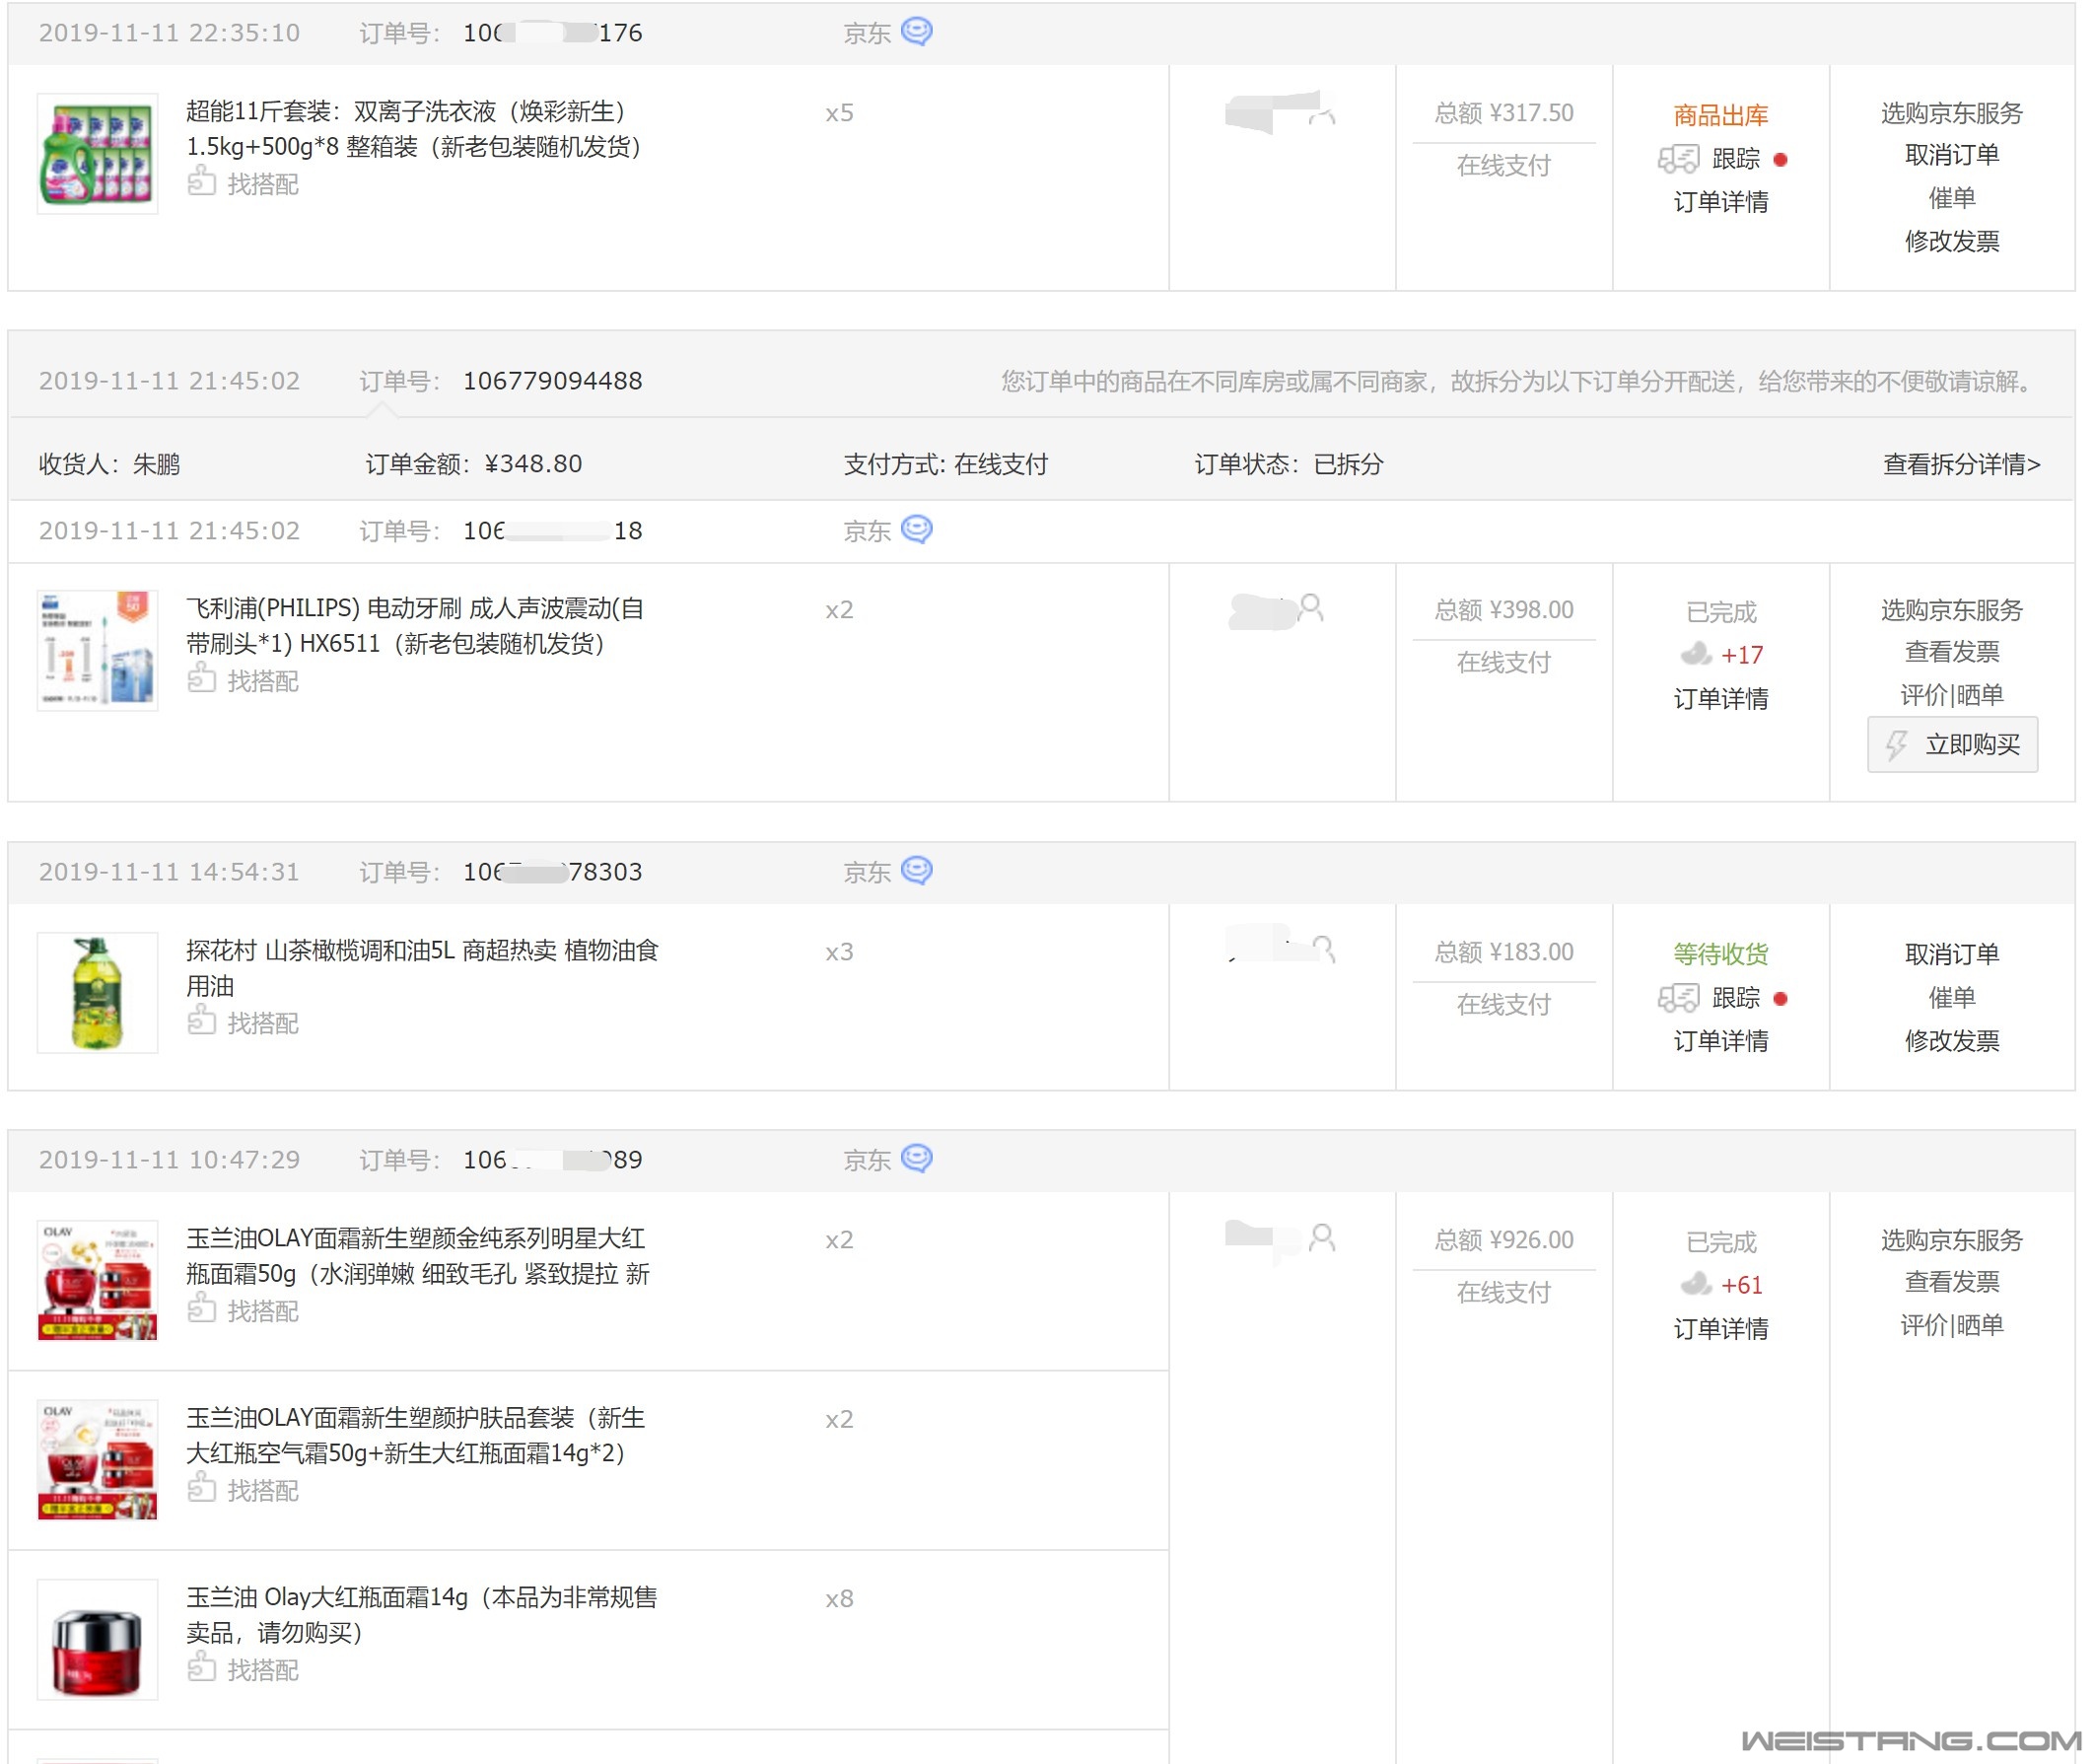Click recipient person icon in olive oil order
2095x1764 pixels.
click(1323, 948)
